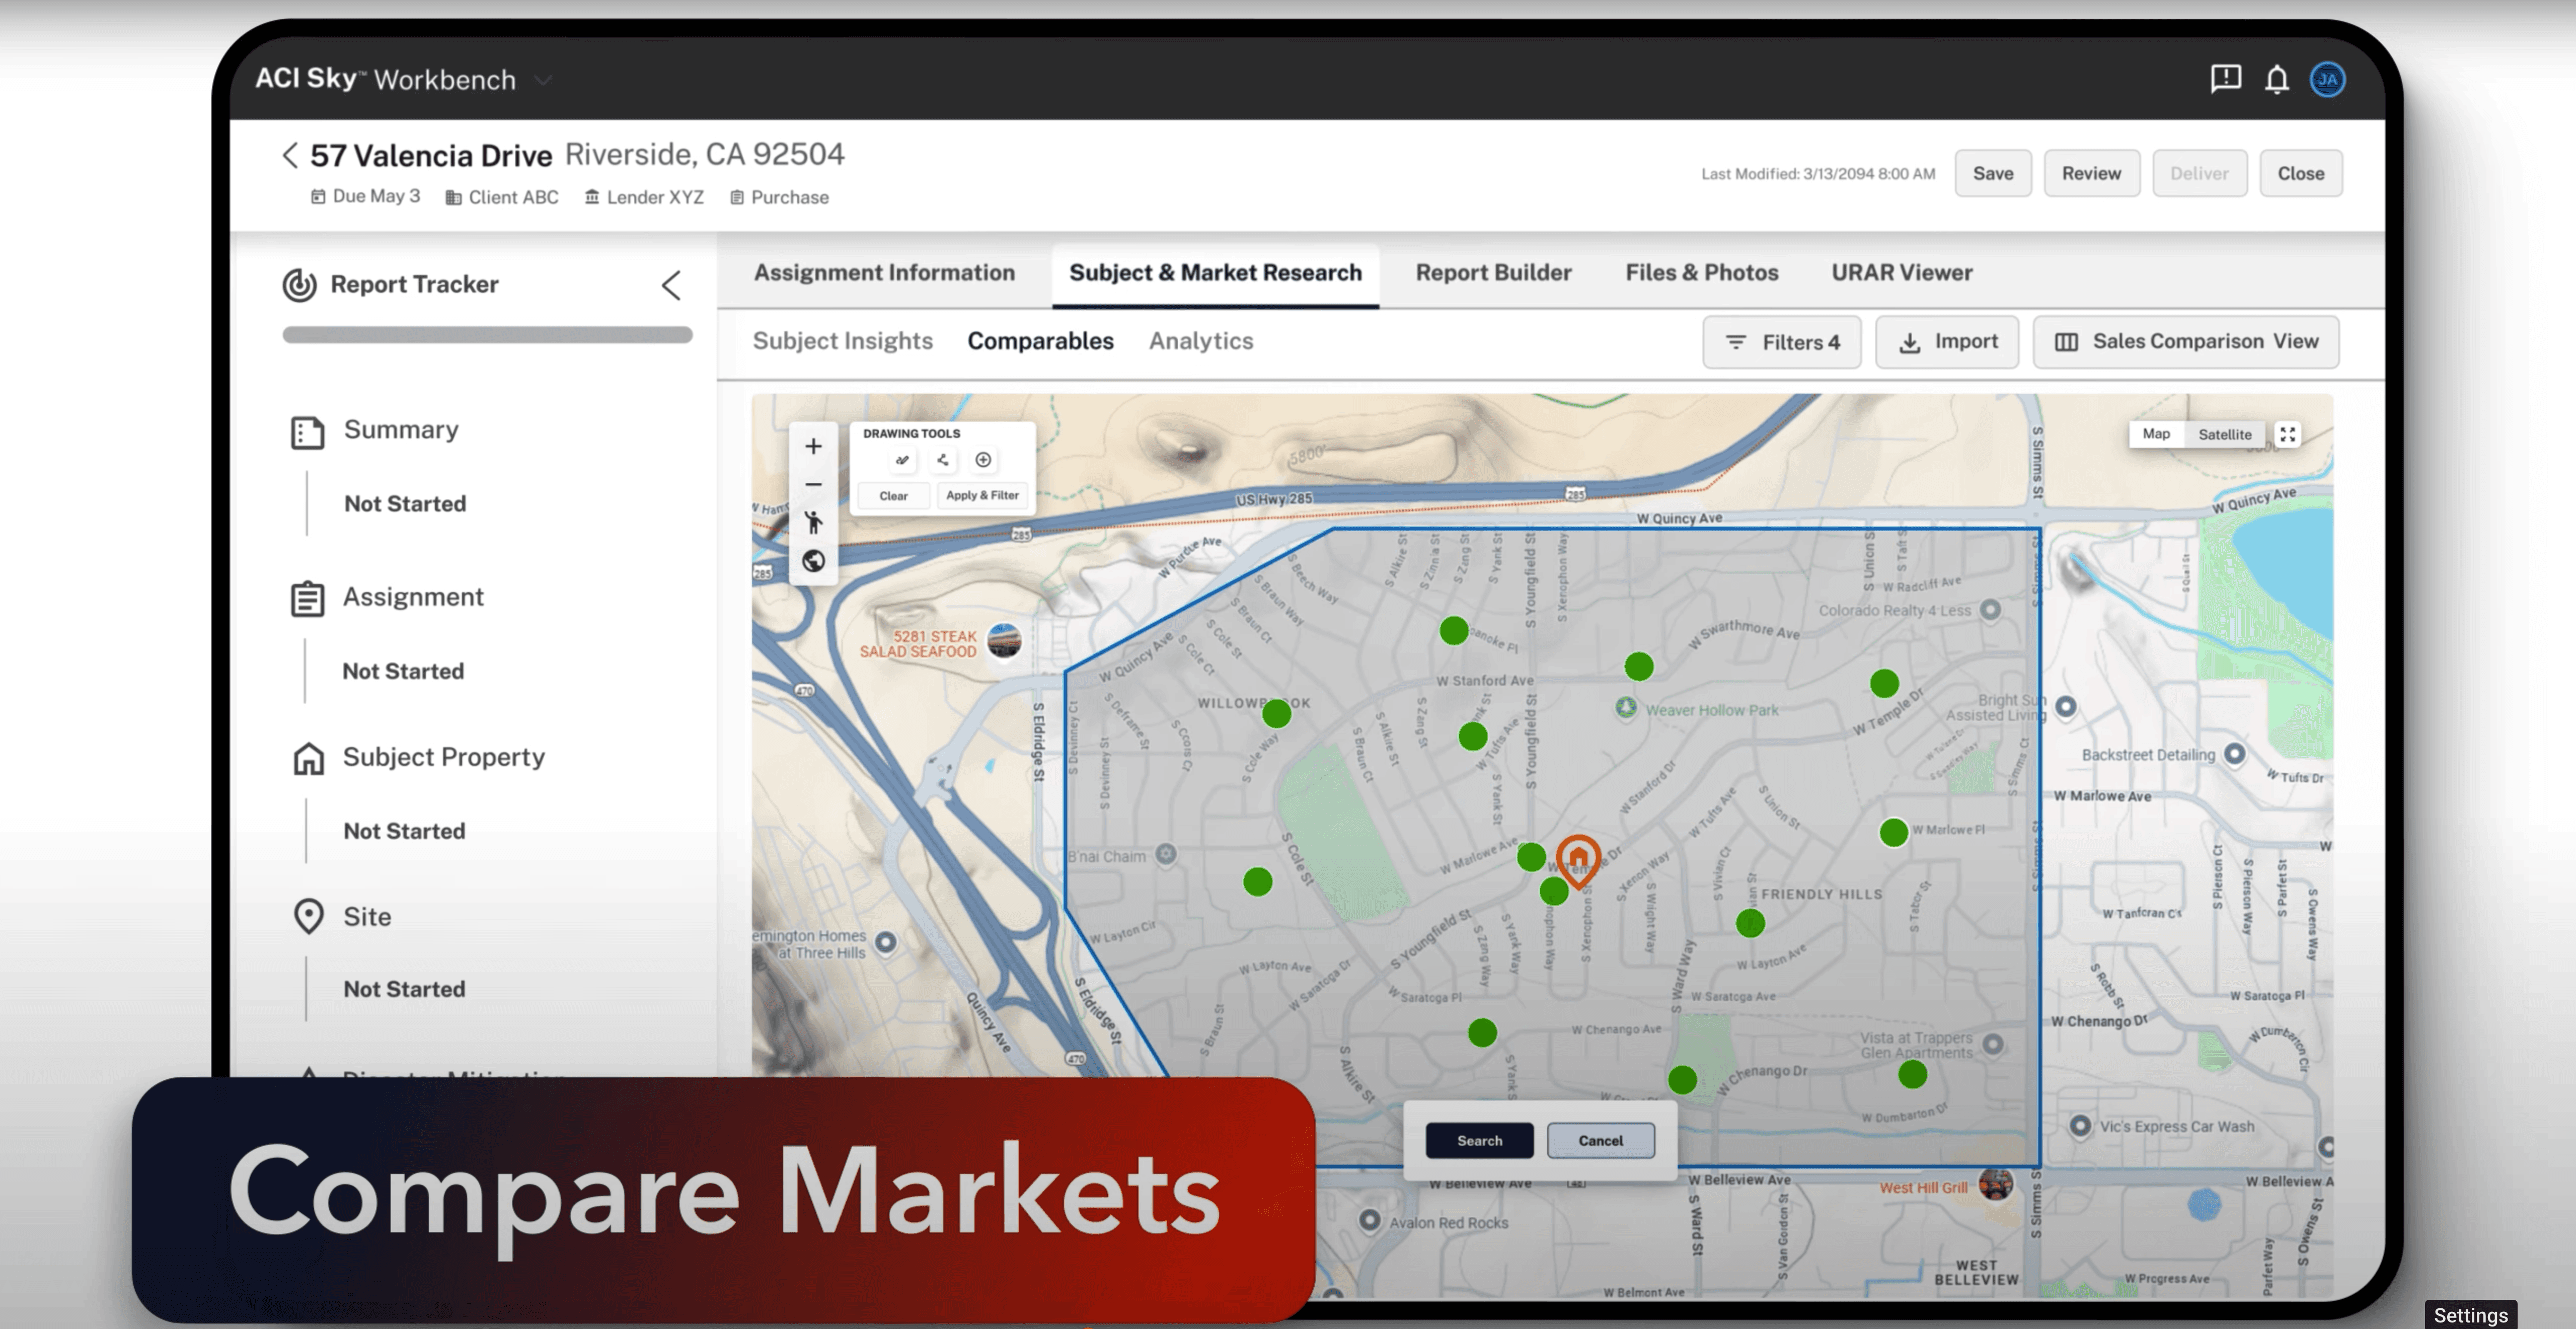
Task: Click the Import button
Action: 1947,342
